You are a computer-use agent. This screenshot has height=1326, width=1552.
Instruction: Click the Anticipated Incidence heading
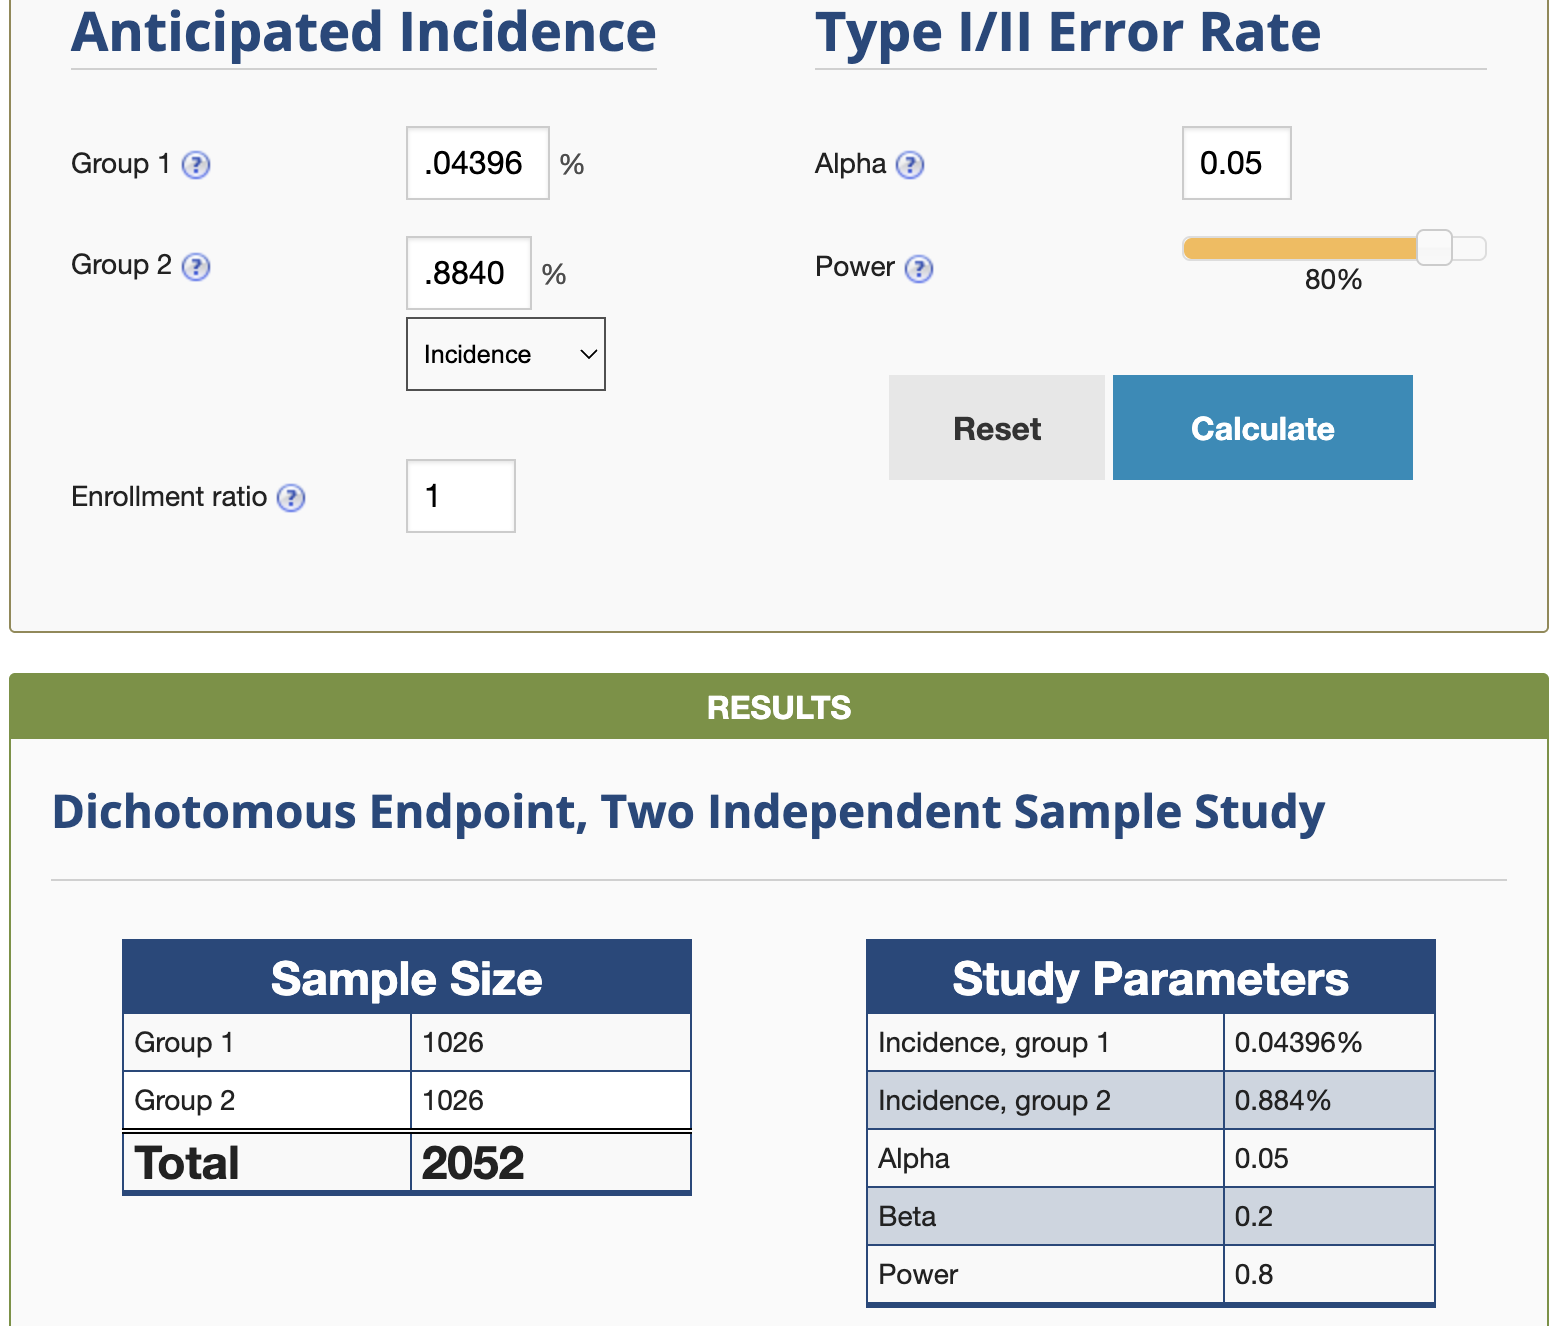(364, 32)
